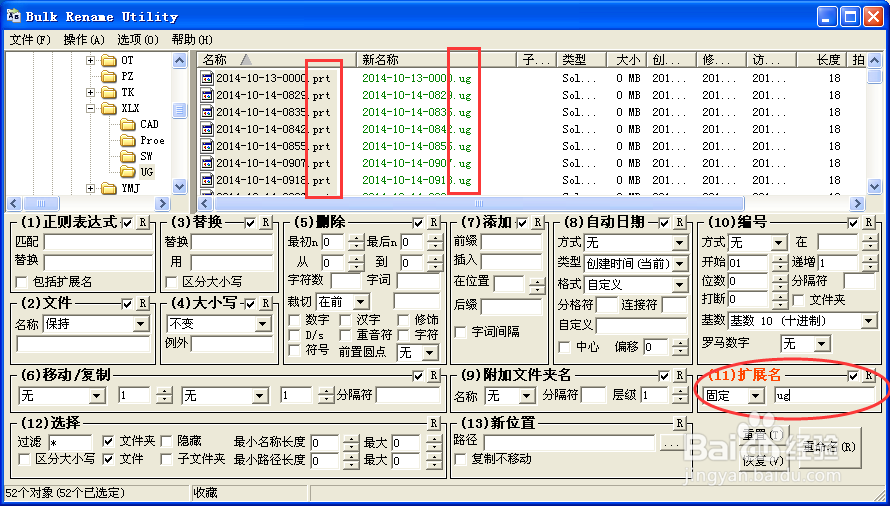The width and height of the screenshot is (890, 506).
Task: Click file icon of 2014-10-14-0829.prt
Action: [x=207, y=95]
